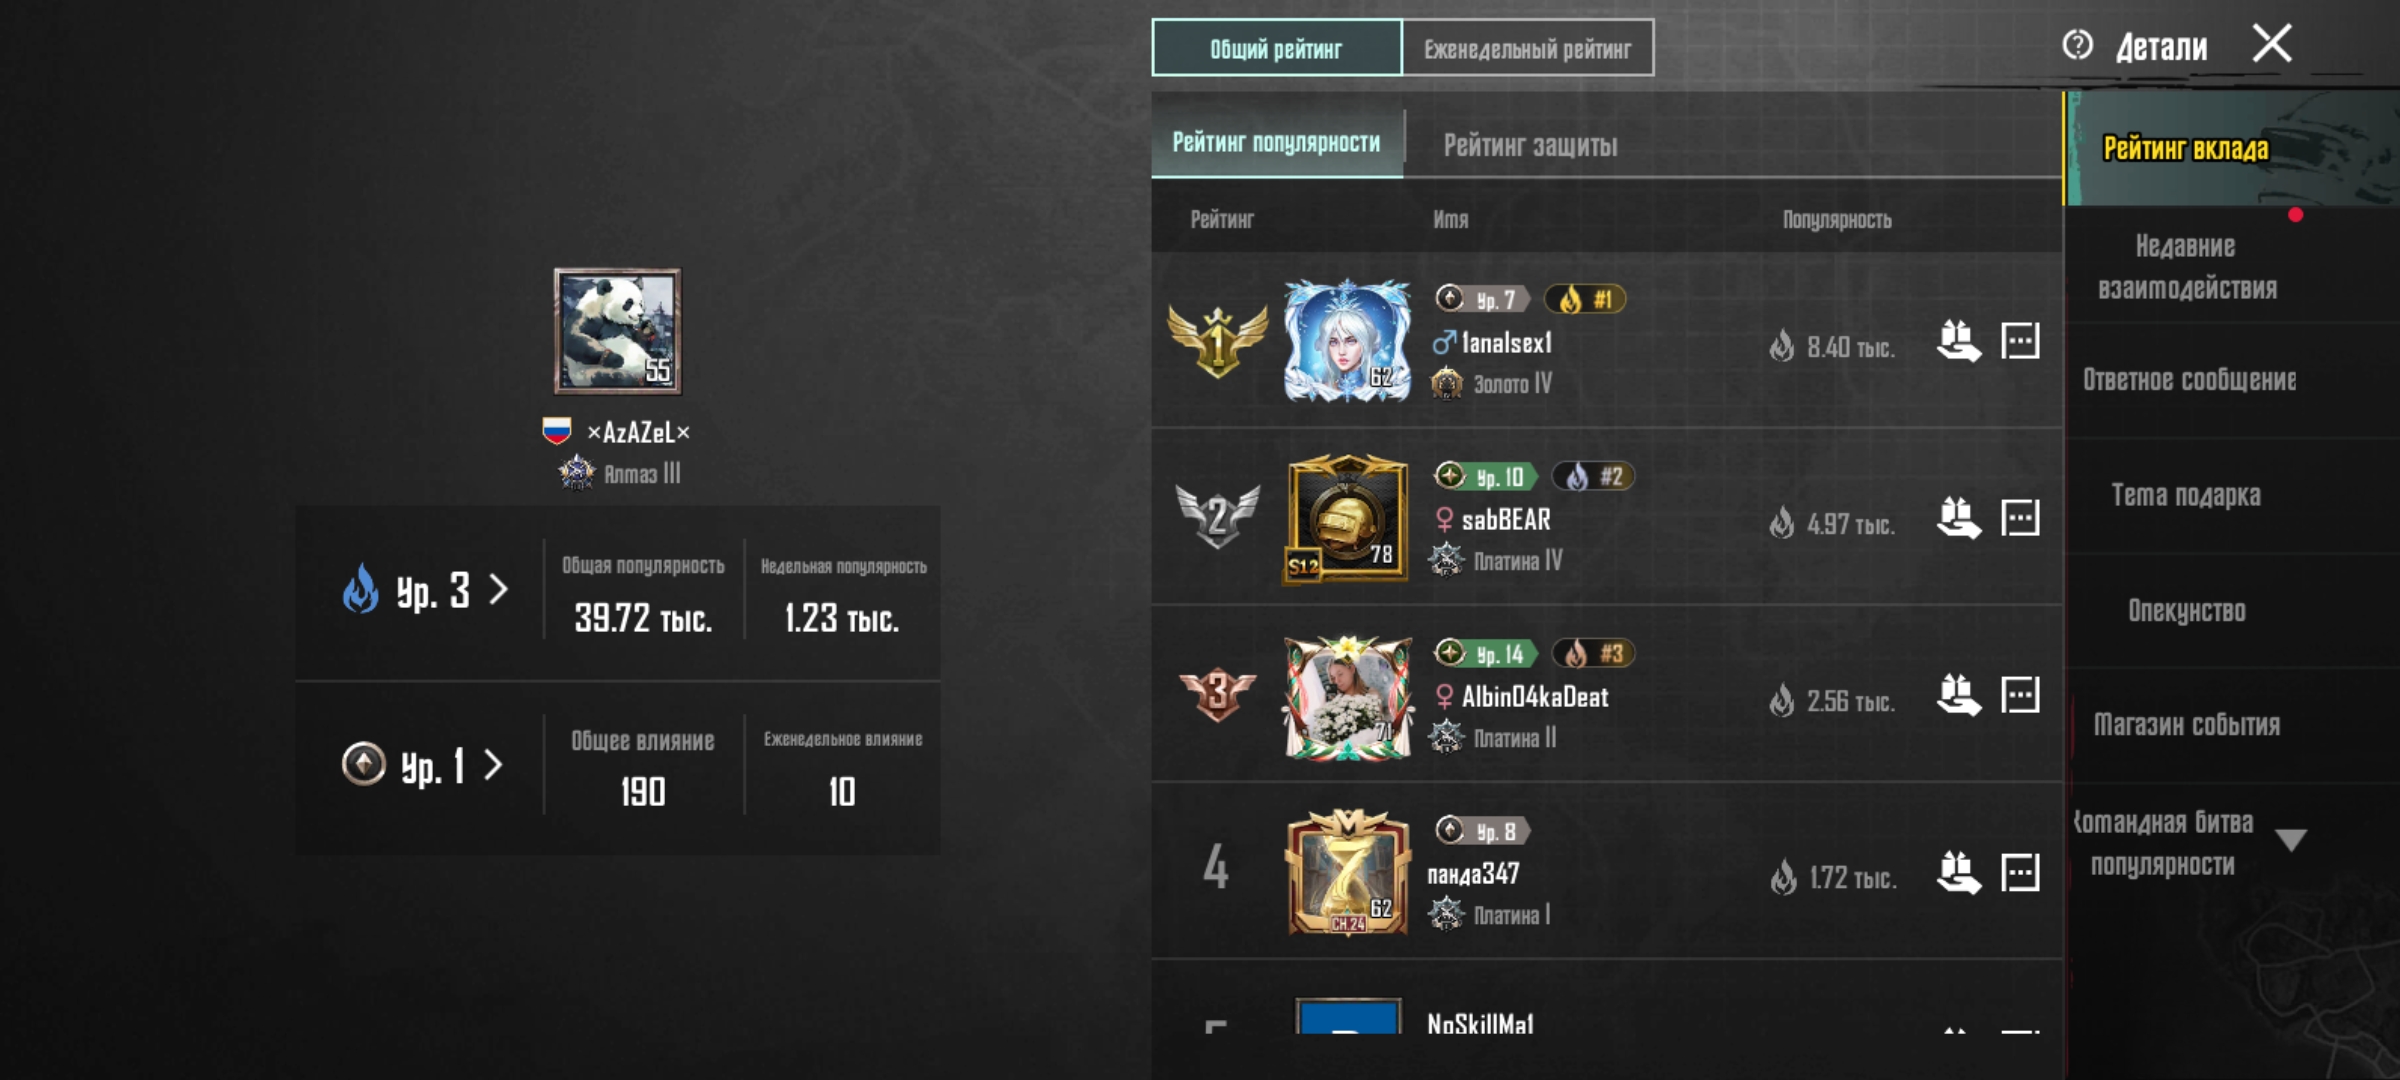Select the Рейтинг популярности tab
The height and width of the screenshot is (1080, 2400).
coord(1276,142)
